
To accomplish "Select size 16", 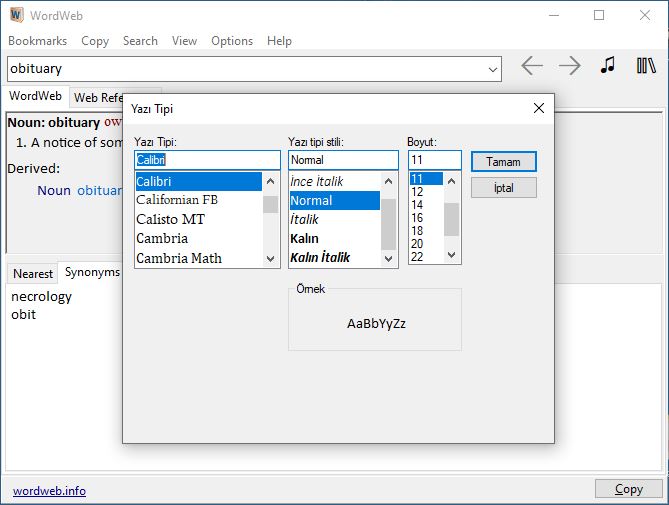I will [x=426, y=218].
